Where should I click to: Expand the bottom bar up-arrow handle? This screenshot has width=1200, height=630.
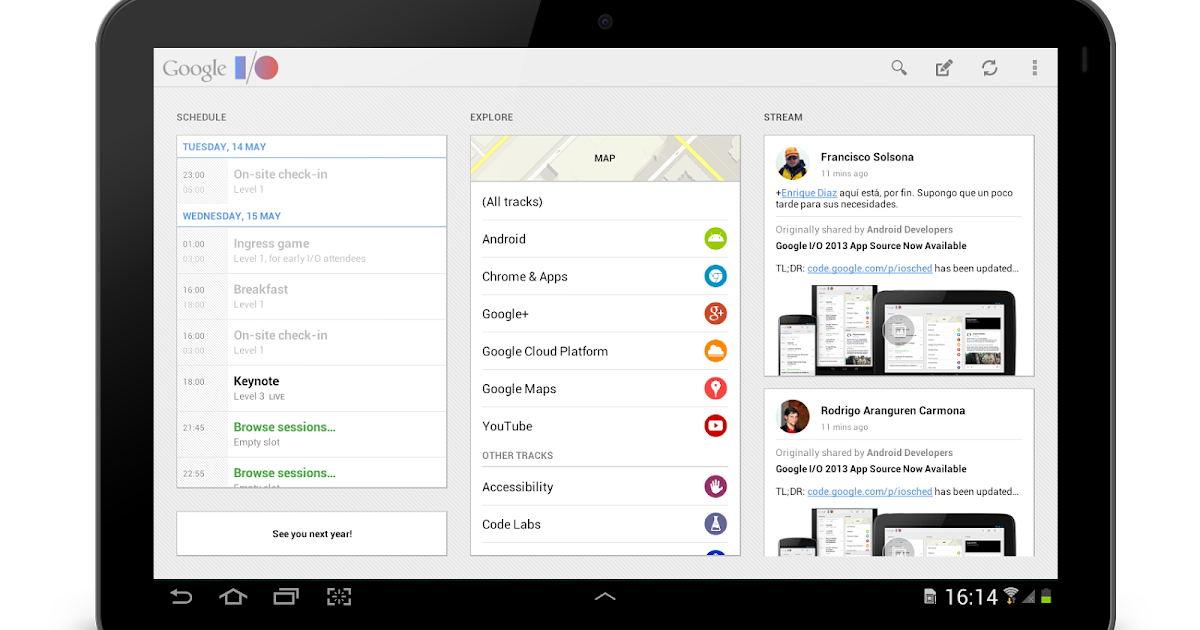pyautogui.click(x=605, y=597)
